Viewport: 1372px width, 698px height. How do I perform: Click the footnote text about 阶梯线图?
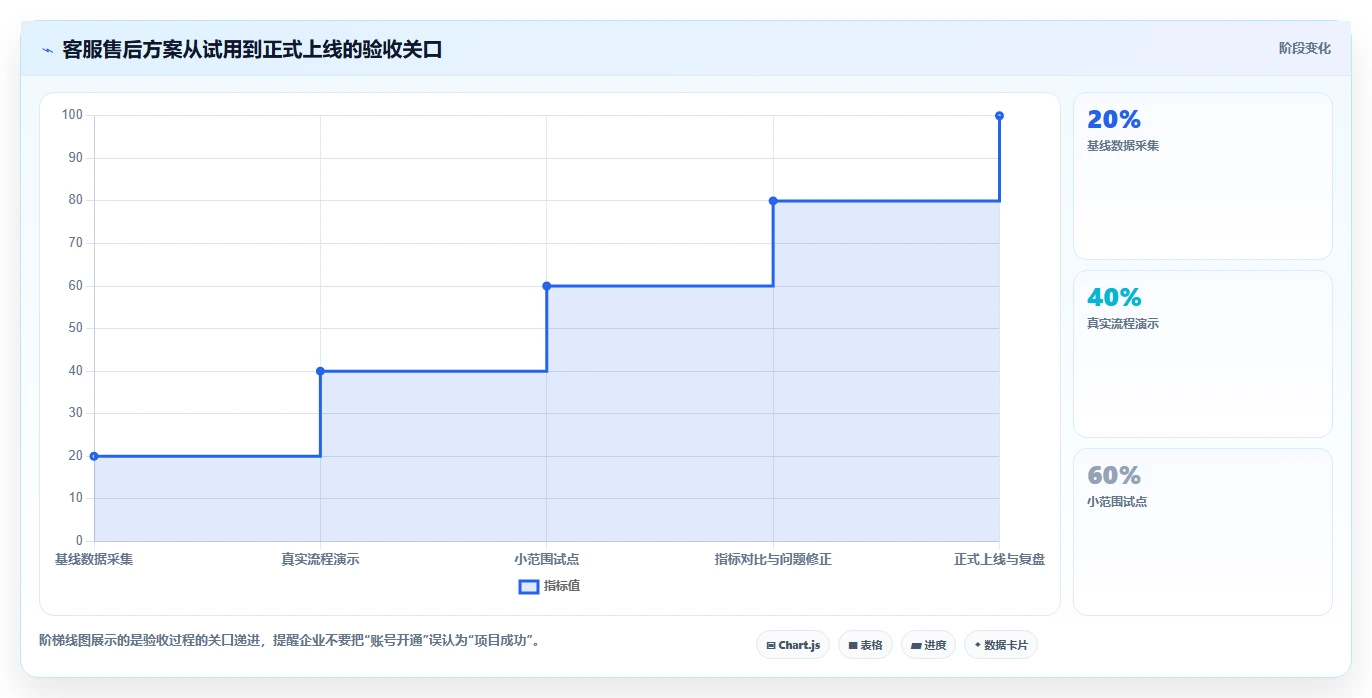pyautogui.click(x=292, y=641)
